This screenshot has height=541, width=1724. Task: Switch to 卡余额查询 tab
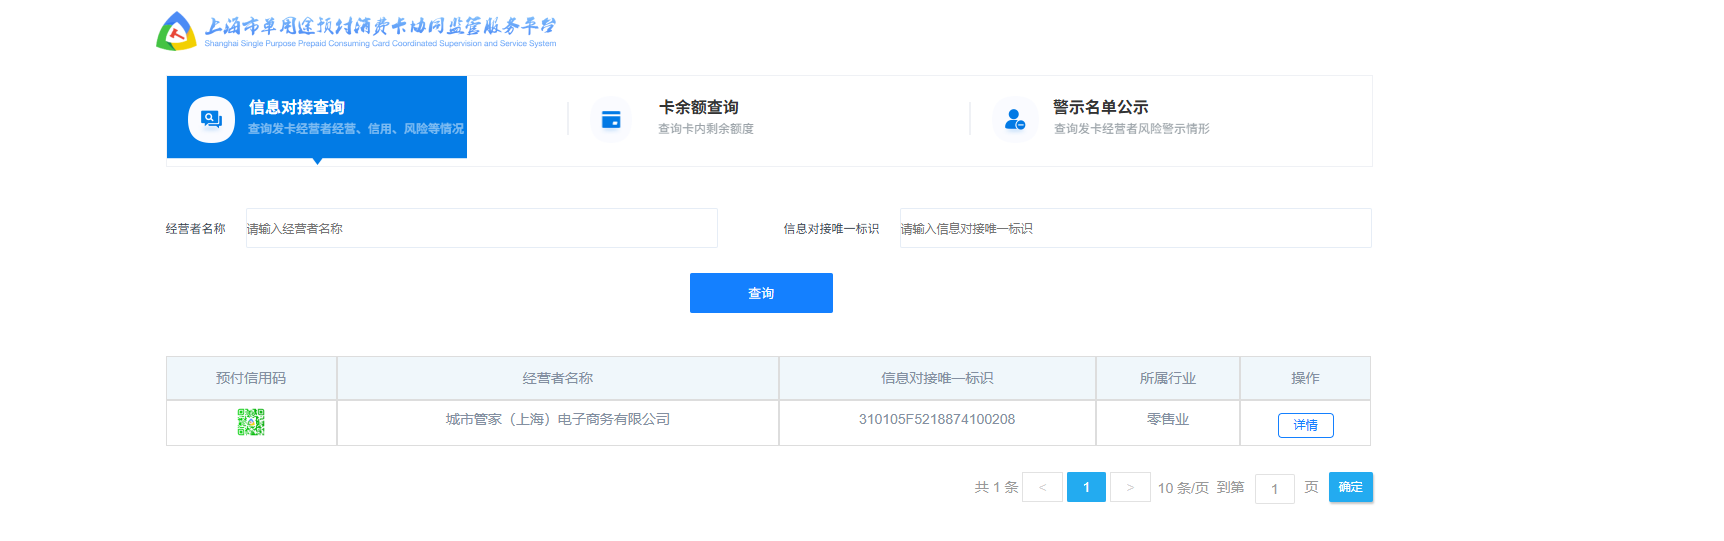pos(698,107)
